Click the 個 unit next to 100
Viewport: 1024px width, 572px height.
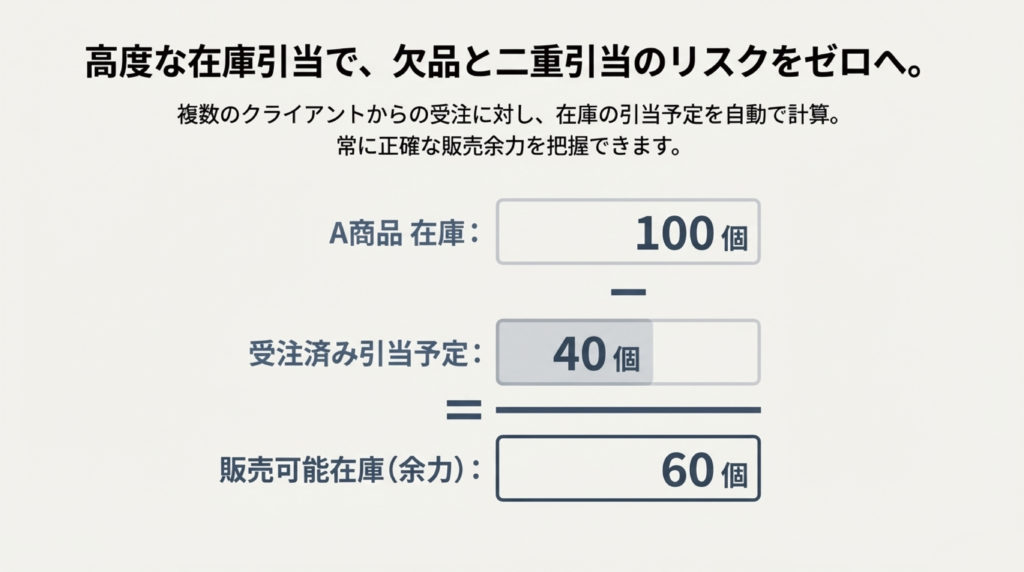(x=733, y=236)
